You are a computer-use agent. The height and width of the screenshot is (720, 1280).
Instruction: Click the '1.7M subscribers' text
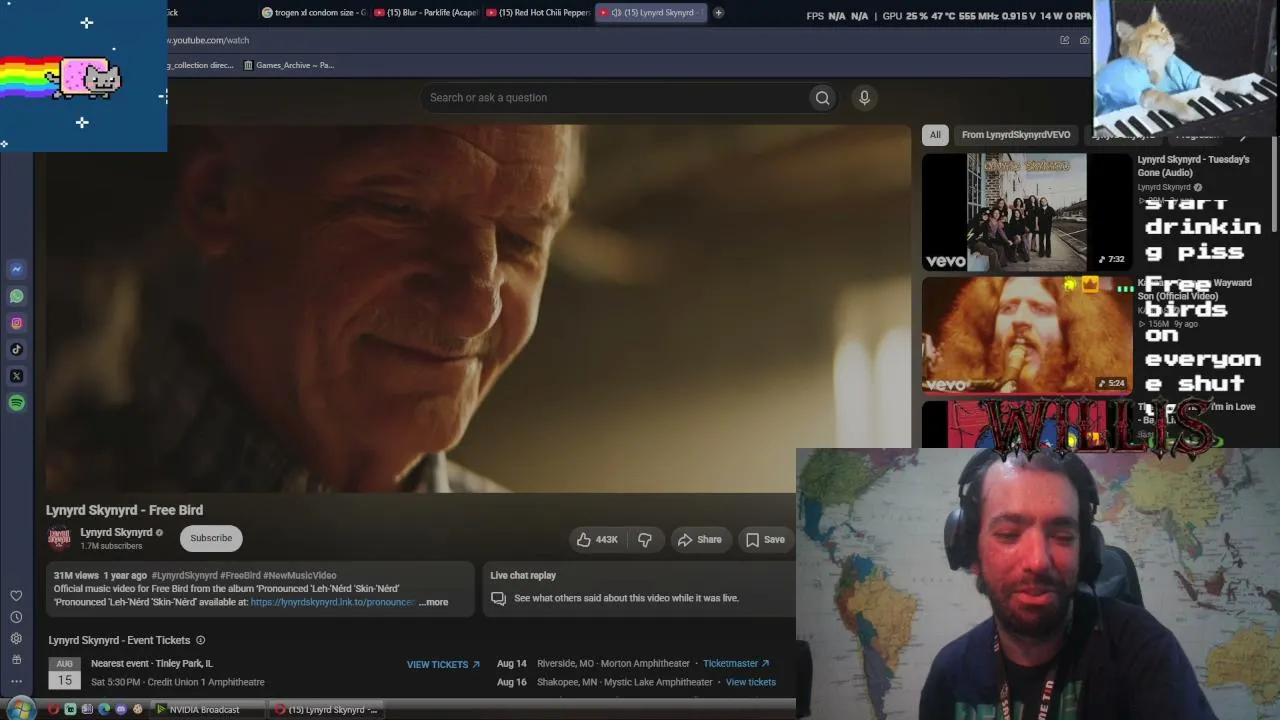111,546
